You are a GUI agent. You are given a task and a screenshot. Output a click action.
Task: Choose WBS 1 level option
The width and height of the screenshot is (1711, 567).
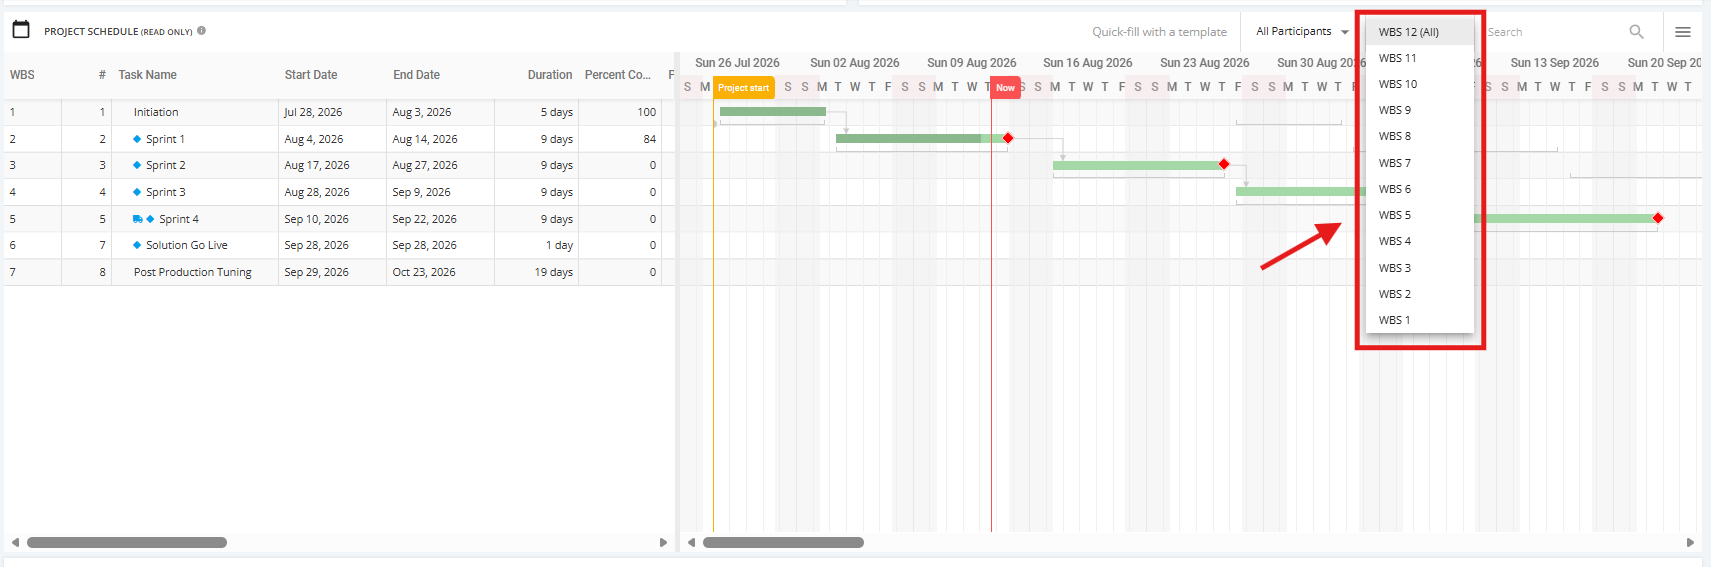(1420, 320)
